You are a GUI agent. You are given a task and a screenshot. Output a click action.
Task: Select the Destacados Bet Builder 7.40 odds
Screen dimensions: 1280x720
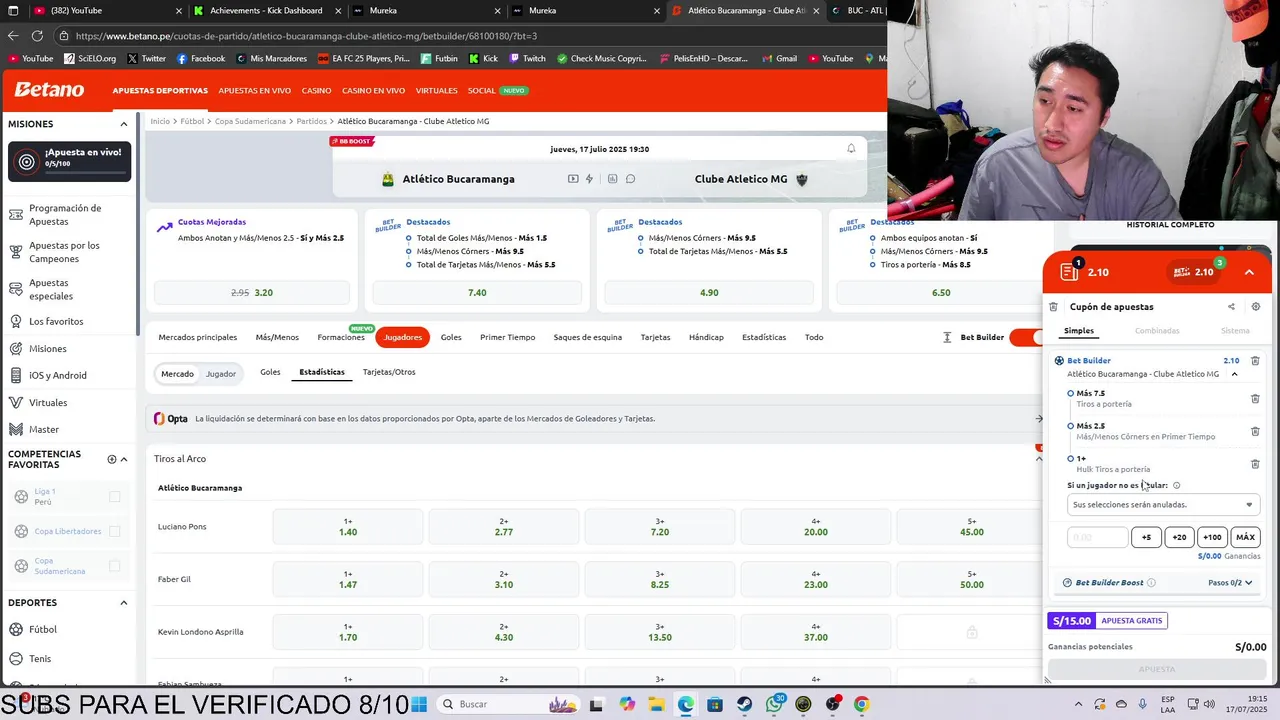(477, 293)
